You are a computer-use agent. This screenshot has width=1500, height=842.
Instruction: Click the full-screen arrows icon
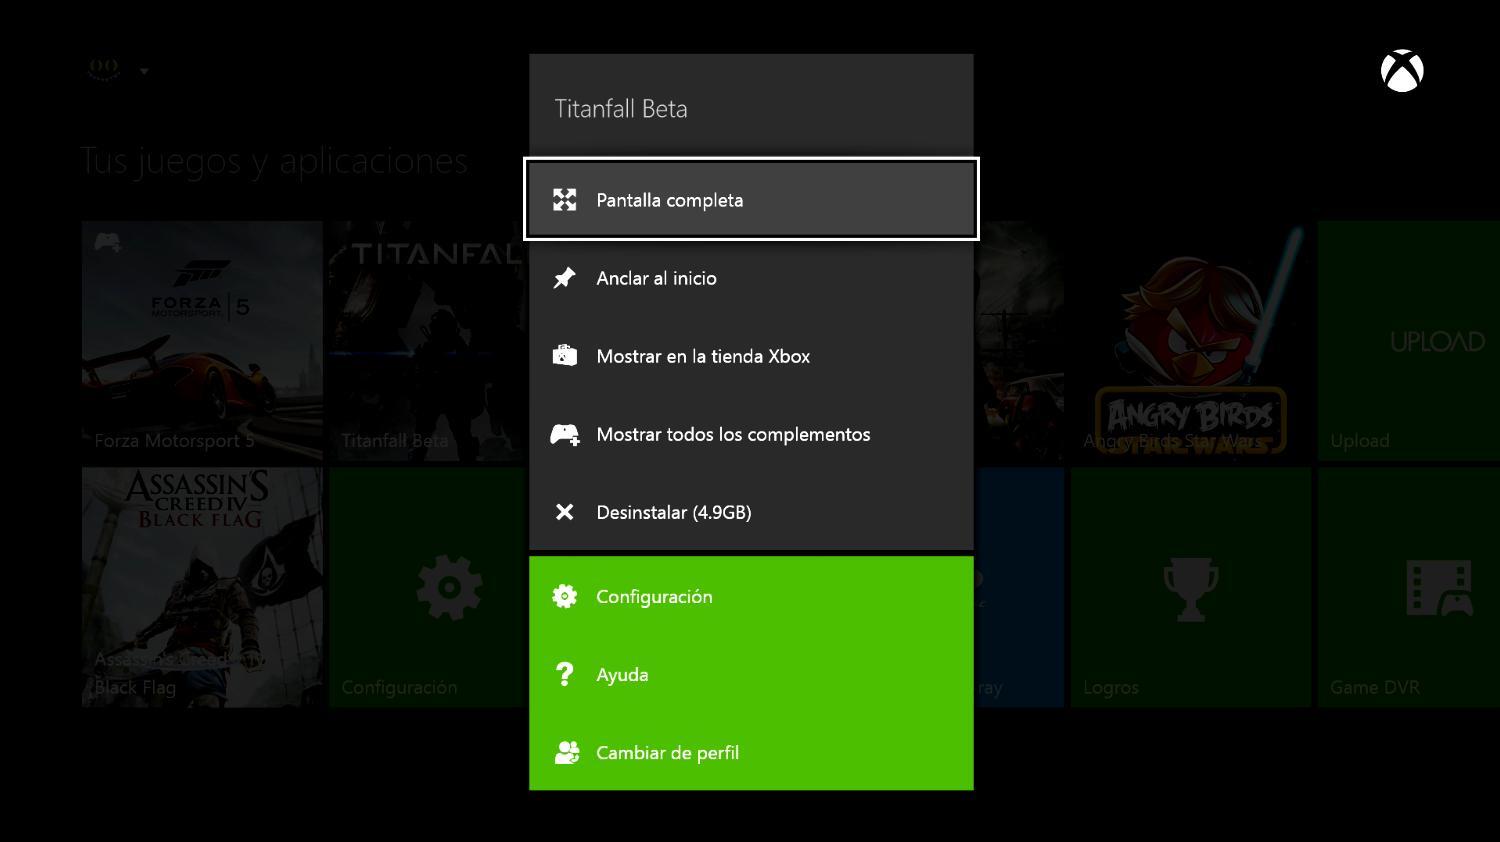(x=565, y=200)
